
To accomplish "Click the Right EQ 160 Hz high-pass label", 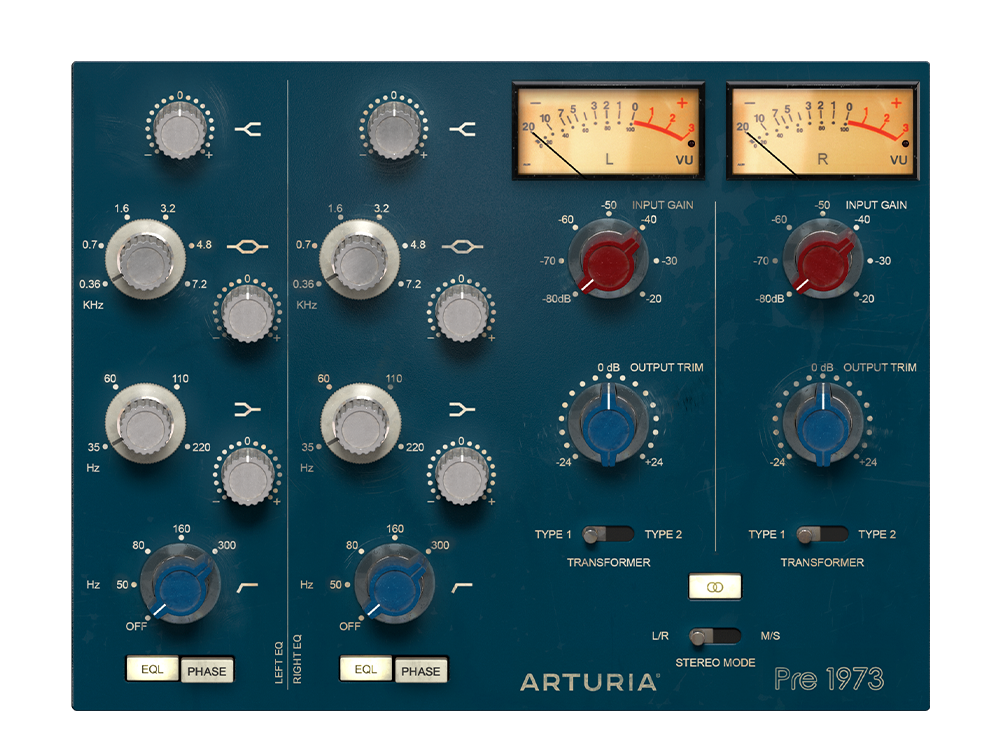I will click(395, 529).
